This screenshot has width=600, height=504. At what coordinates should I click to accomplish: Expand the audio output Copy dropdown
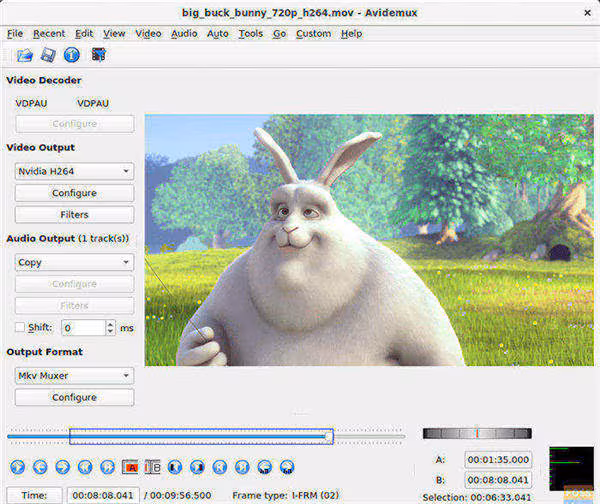click(x=74, y=262)
